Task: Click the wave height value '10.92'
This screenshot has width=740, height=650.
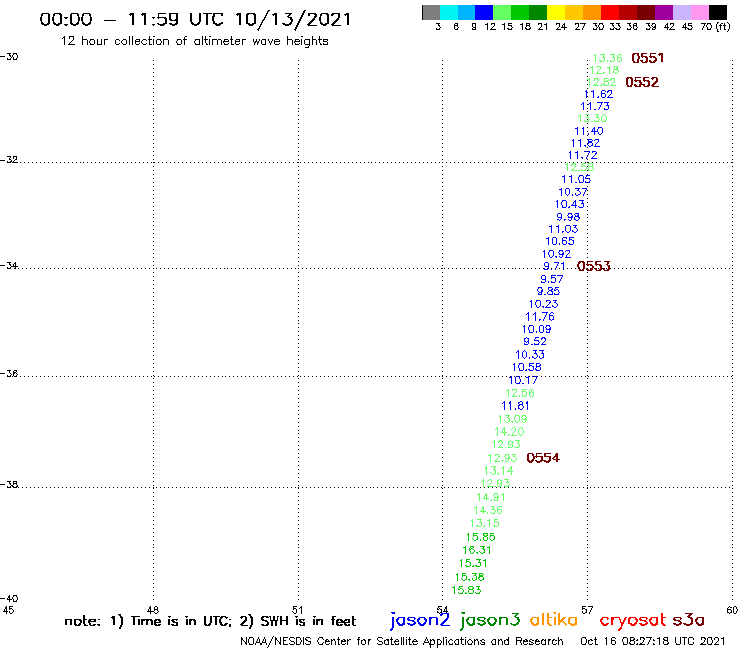Action: [x=556, y=254]
